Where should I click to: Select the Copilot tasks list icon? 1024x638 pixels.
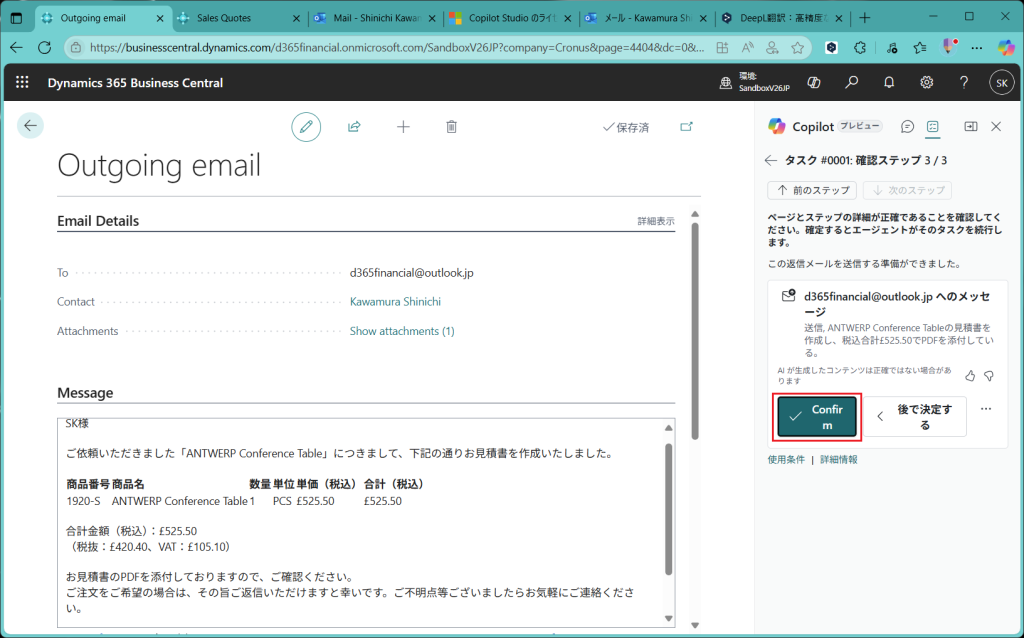click(x=933, y=127)
